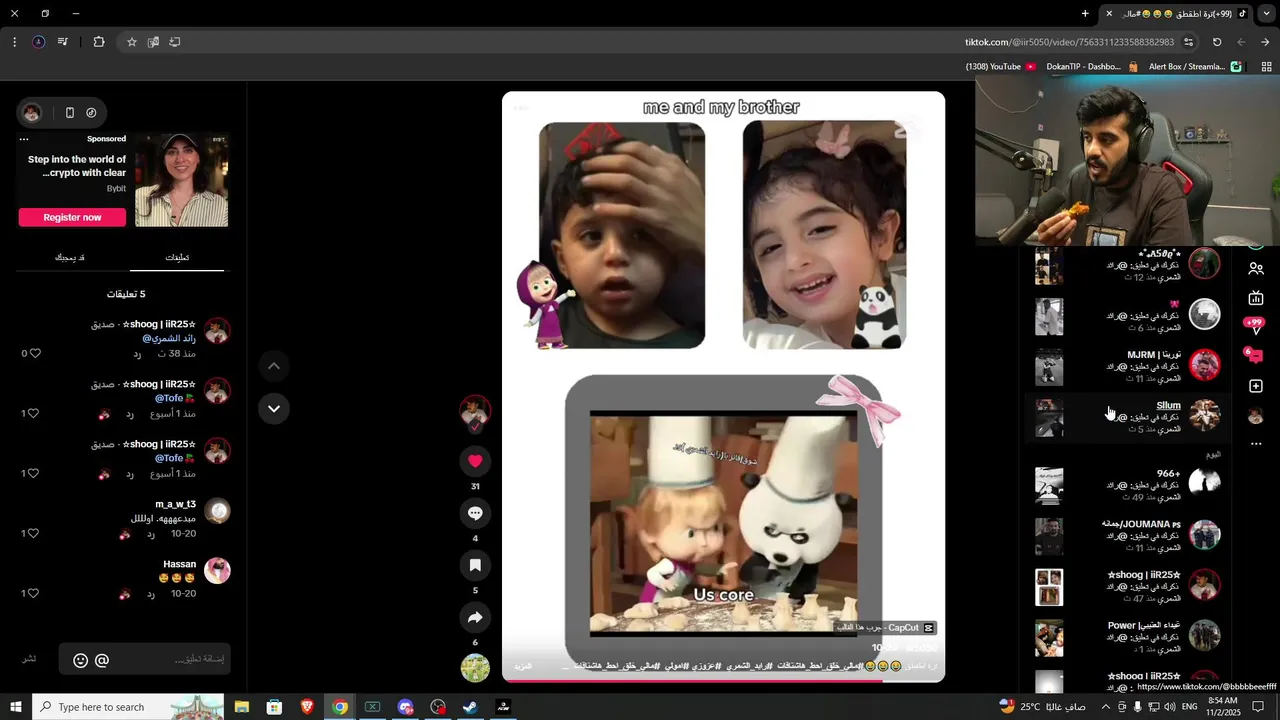Open the Chrome profile avatar
Viewport: 1280px width, 720px height.
click(38, 42)
